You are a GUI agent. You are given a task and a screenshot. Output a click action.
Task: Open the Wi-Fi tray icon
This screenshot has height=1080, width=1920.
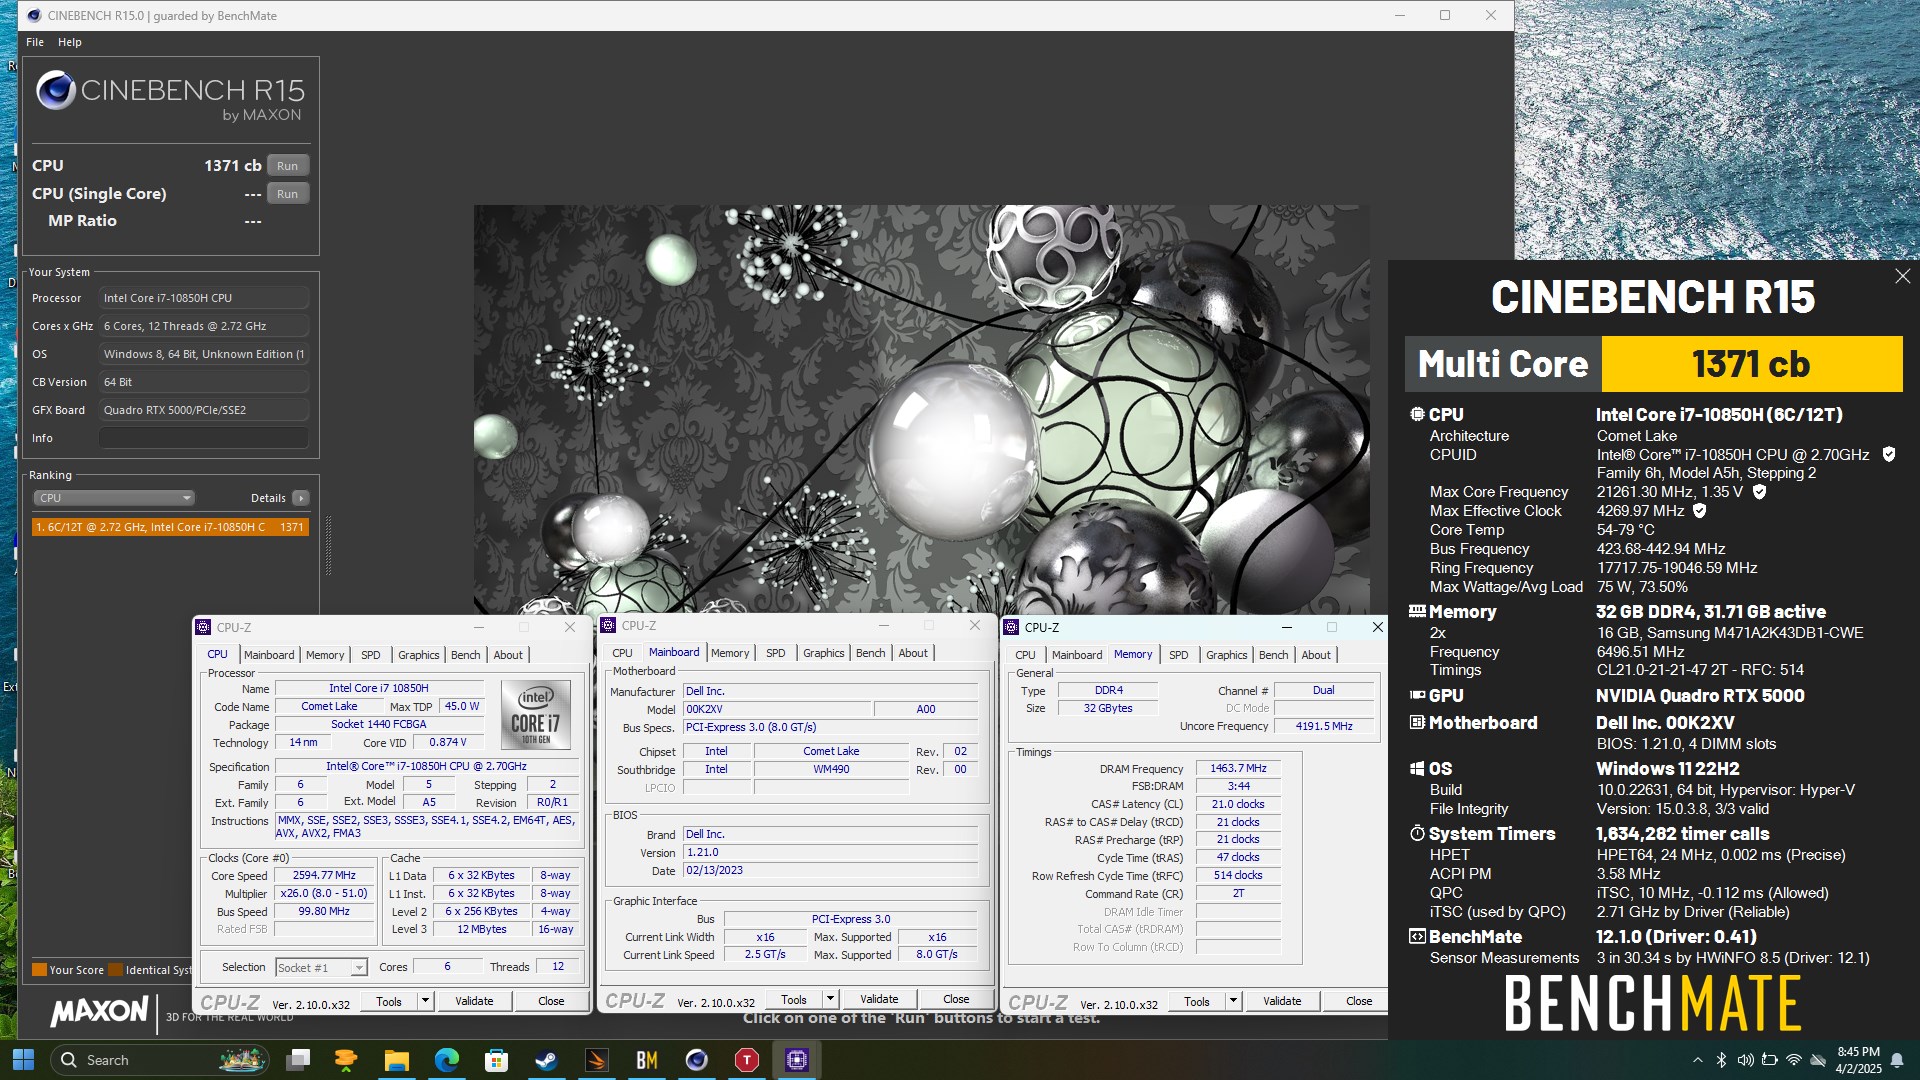click(x=1794, y=1060)
